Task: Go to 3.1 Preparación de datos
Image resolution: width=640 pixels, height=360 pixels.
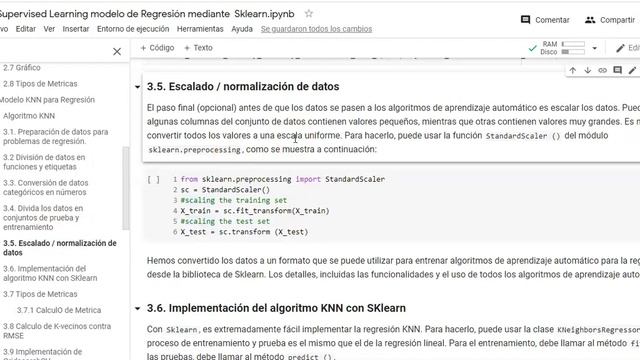Action: 56,136
